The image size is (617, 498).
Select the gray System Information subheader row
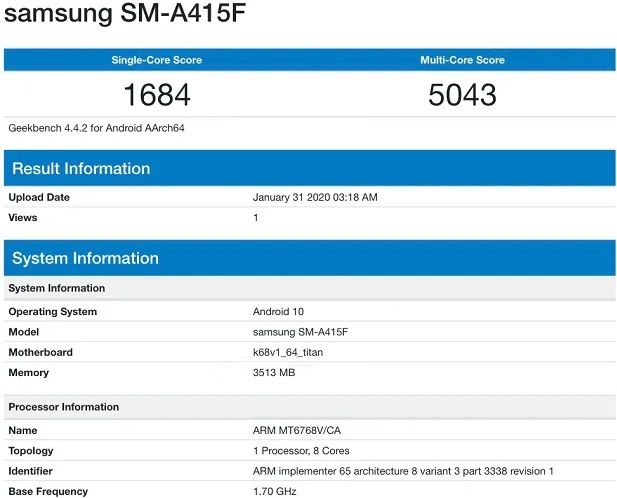click(309, 288)
